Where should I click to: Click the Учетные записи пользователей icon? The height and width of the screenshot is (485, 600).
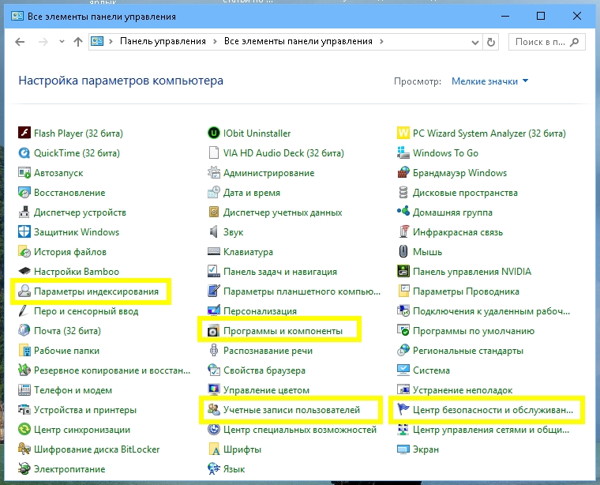coord(214,410)
